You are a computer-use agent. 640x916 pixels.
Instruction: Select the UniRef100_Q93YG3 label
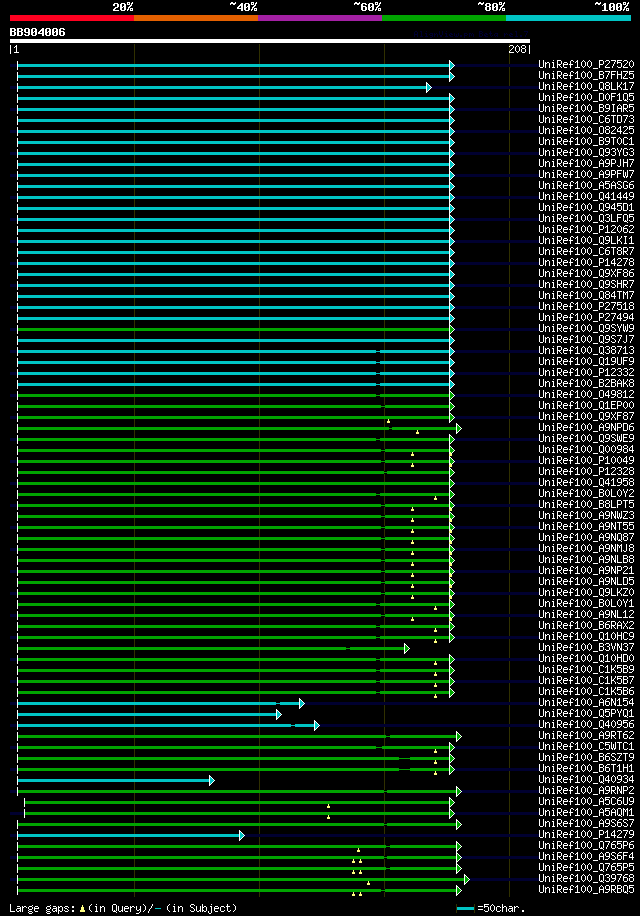point(586,152)
